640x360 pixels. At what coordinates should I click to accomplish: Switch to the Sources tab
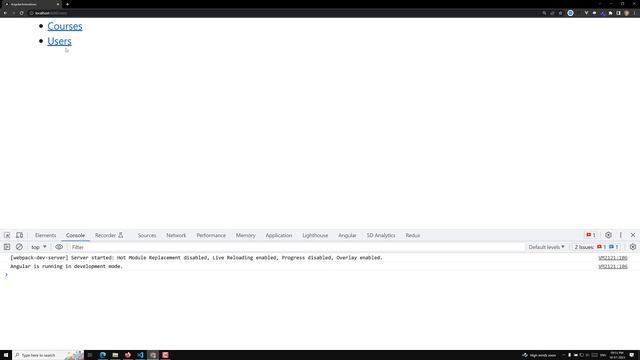click(147, 236)
